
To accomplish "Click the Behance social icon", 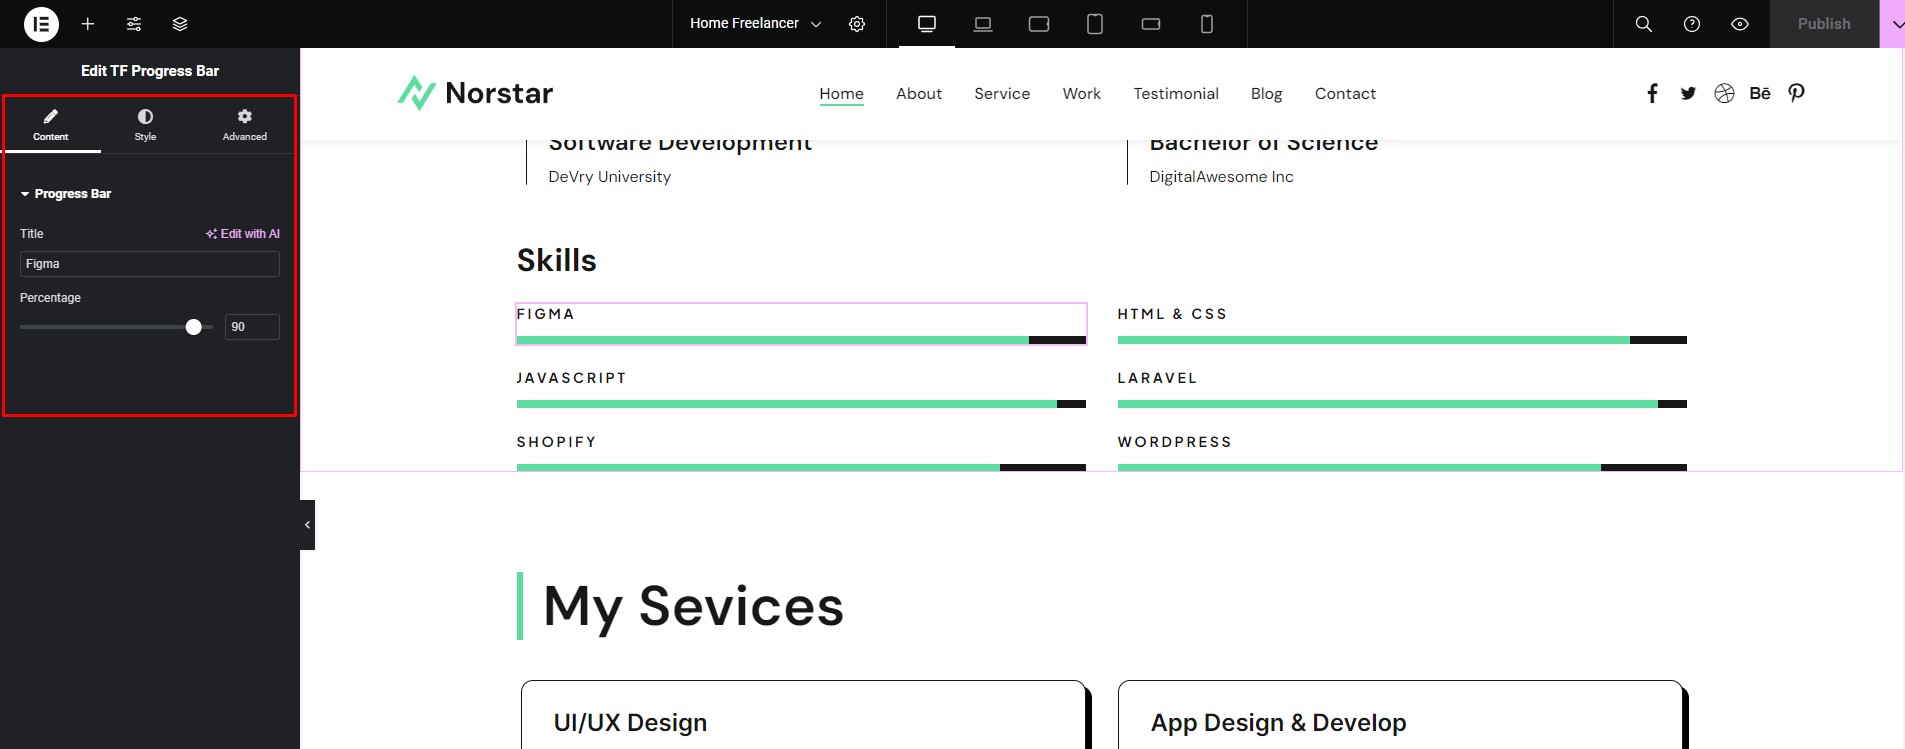I will click(x=1760, y=93).
